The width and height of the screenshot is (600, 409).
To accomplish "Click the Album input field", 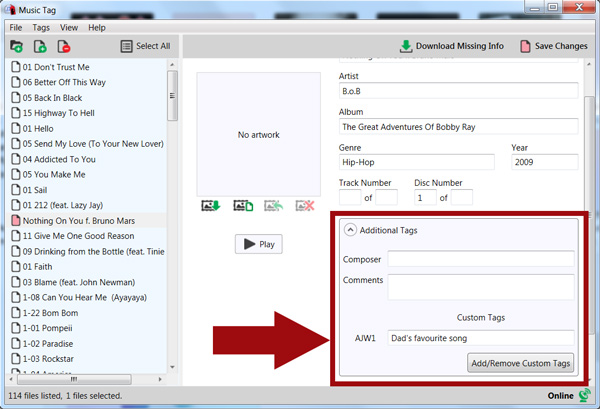I will [458, 127].
